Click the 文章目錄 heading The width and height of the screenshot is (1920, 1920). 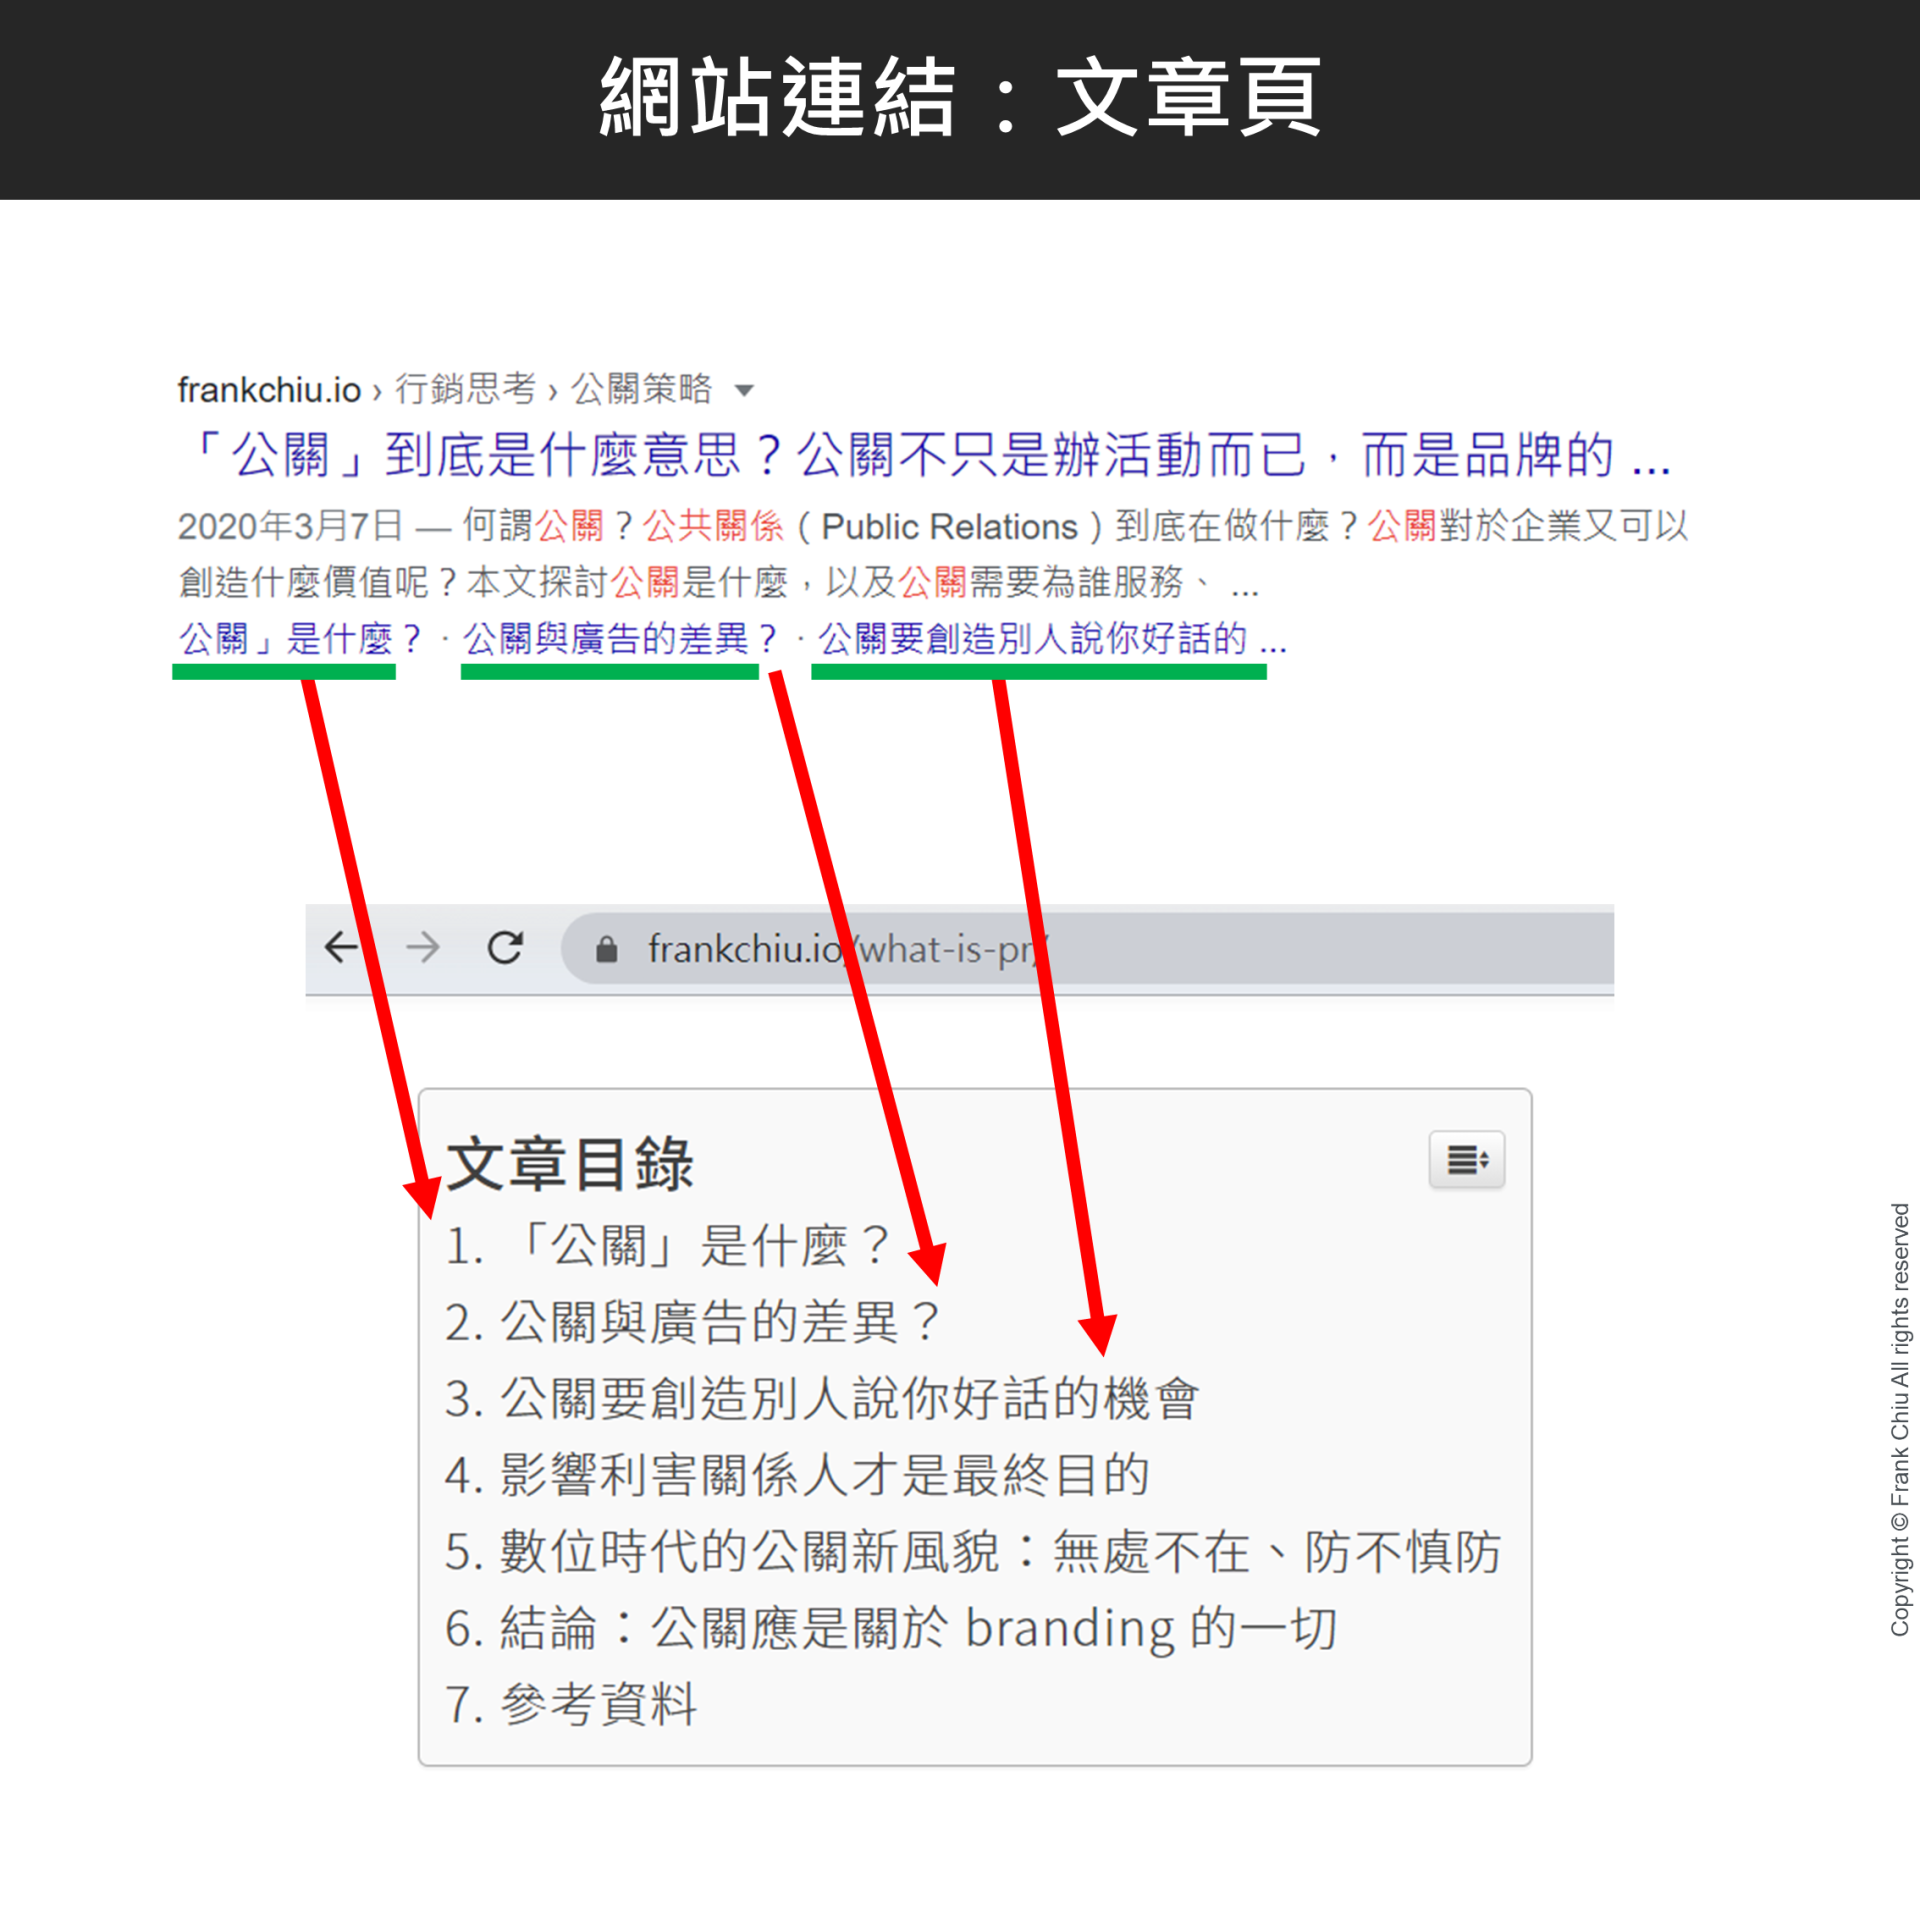(x=570, y=1164)
